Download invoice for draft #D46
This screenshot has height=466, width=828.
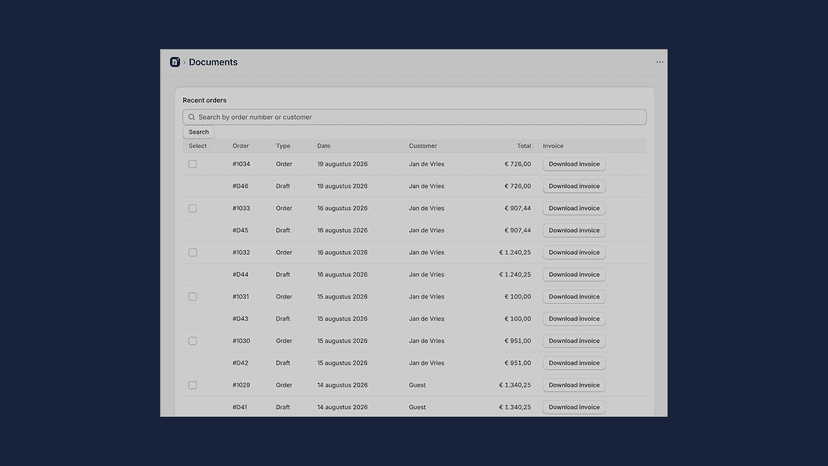click(574, 187)
